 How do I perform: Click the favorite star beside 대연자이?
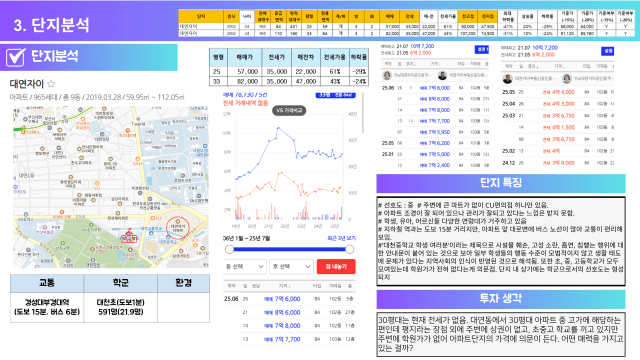pos(51,84)
